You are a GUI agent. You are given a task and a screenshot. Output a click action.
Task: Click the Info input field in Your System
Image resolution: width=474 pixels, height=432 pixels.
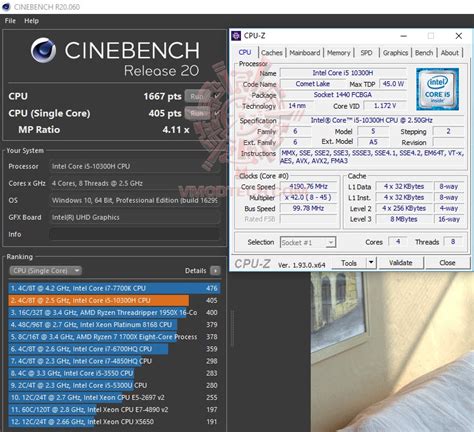click(135, 234)
